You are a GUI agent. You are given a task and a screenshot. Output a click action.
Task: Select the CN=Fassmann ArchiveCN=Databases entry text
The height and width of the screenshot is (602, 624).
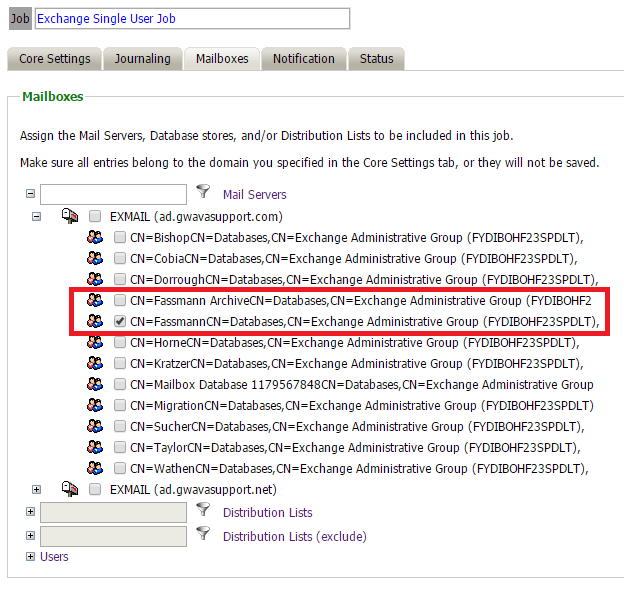click(x=361, y=300)
